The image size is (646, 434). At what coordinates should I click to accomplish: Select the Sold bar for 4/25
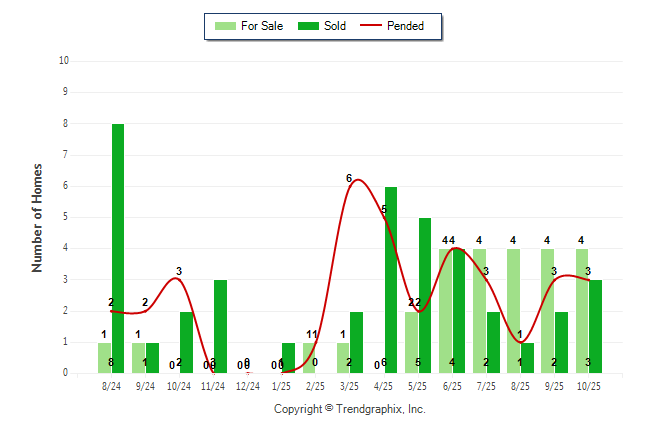coord(391,280)
